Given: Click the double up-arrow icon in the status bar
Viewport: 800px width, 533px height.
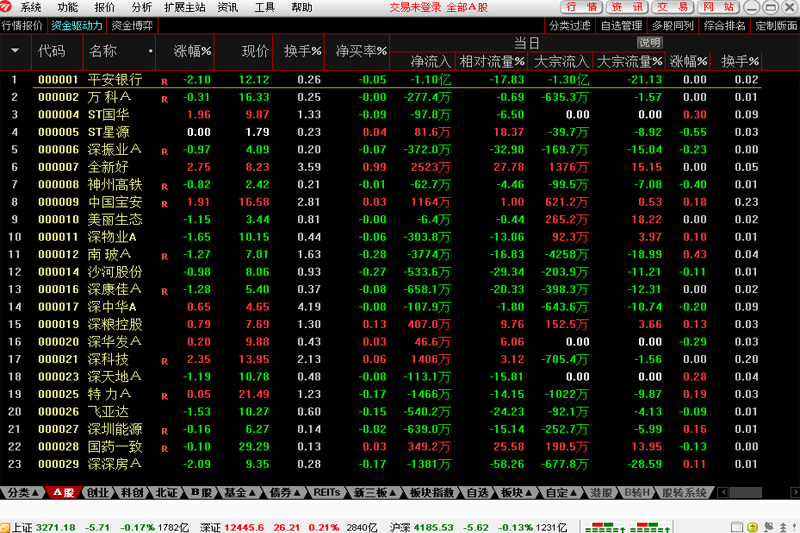Looking at the screenshot, I should tap(783, 527).
